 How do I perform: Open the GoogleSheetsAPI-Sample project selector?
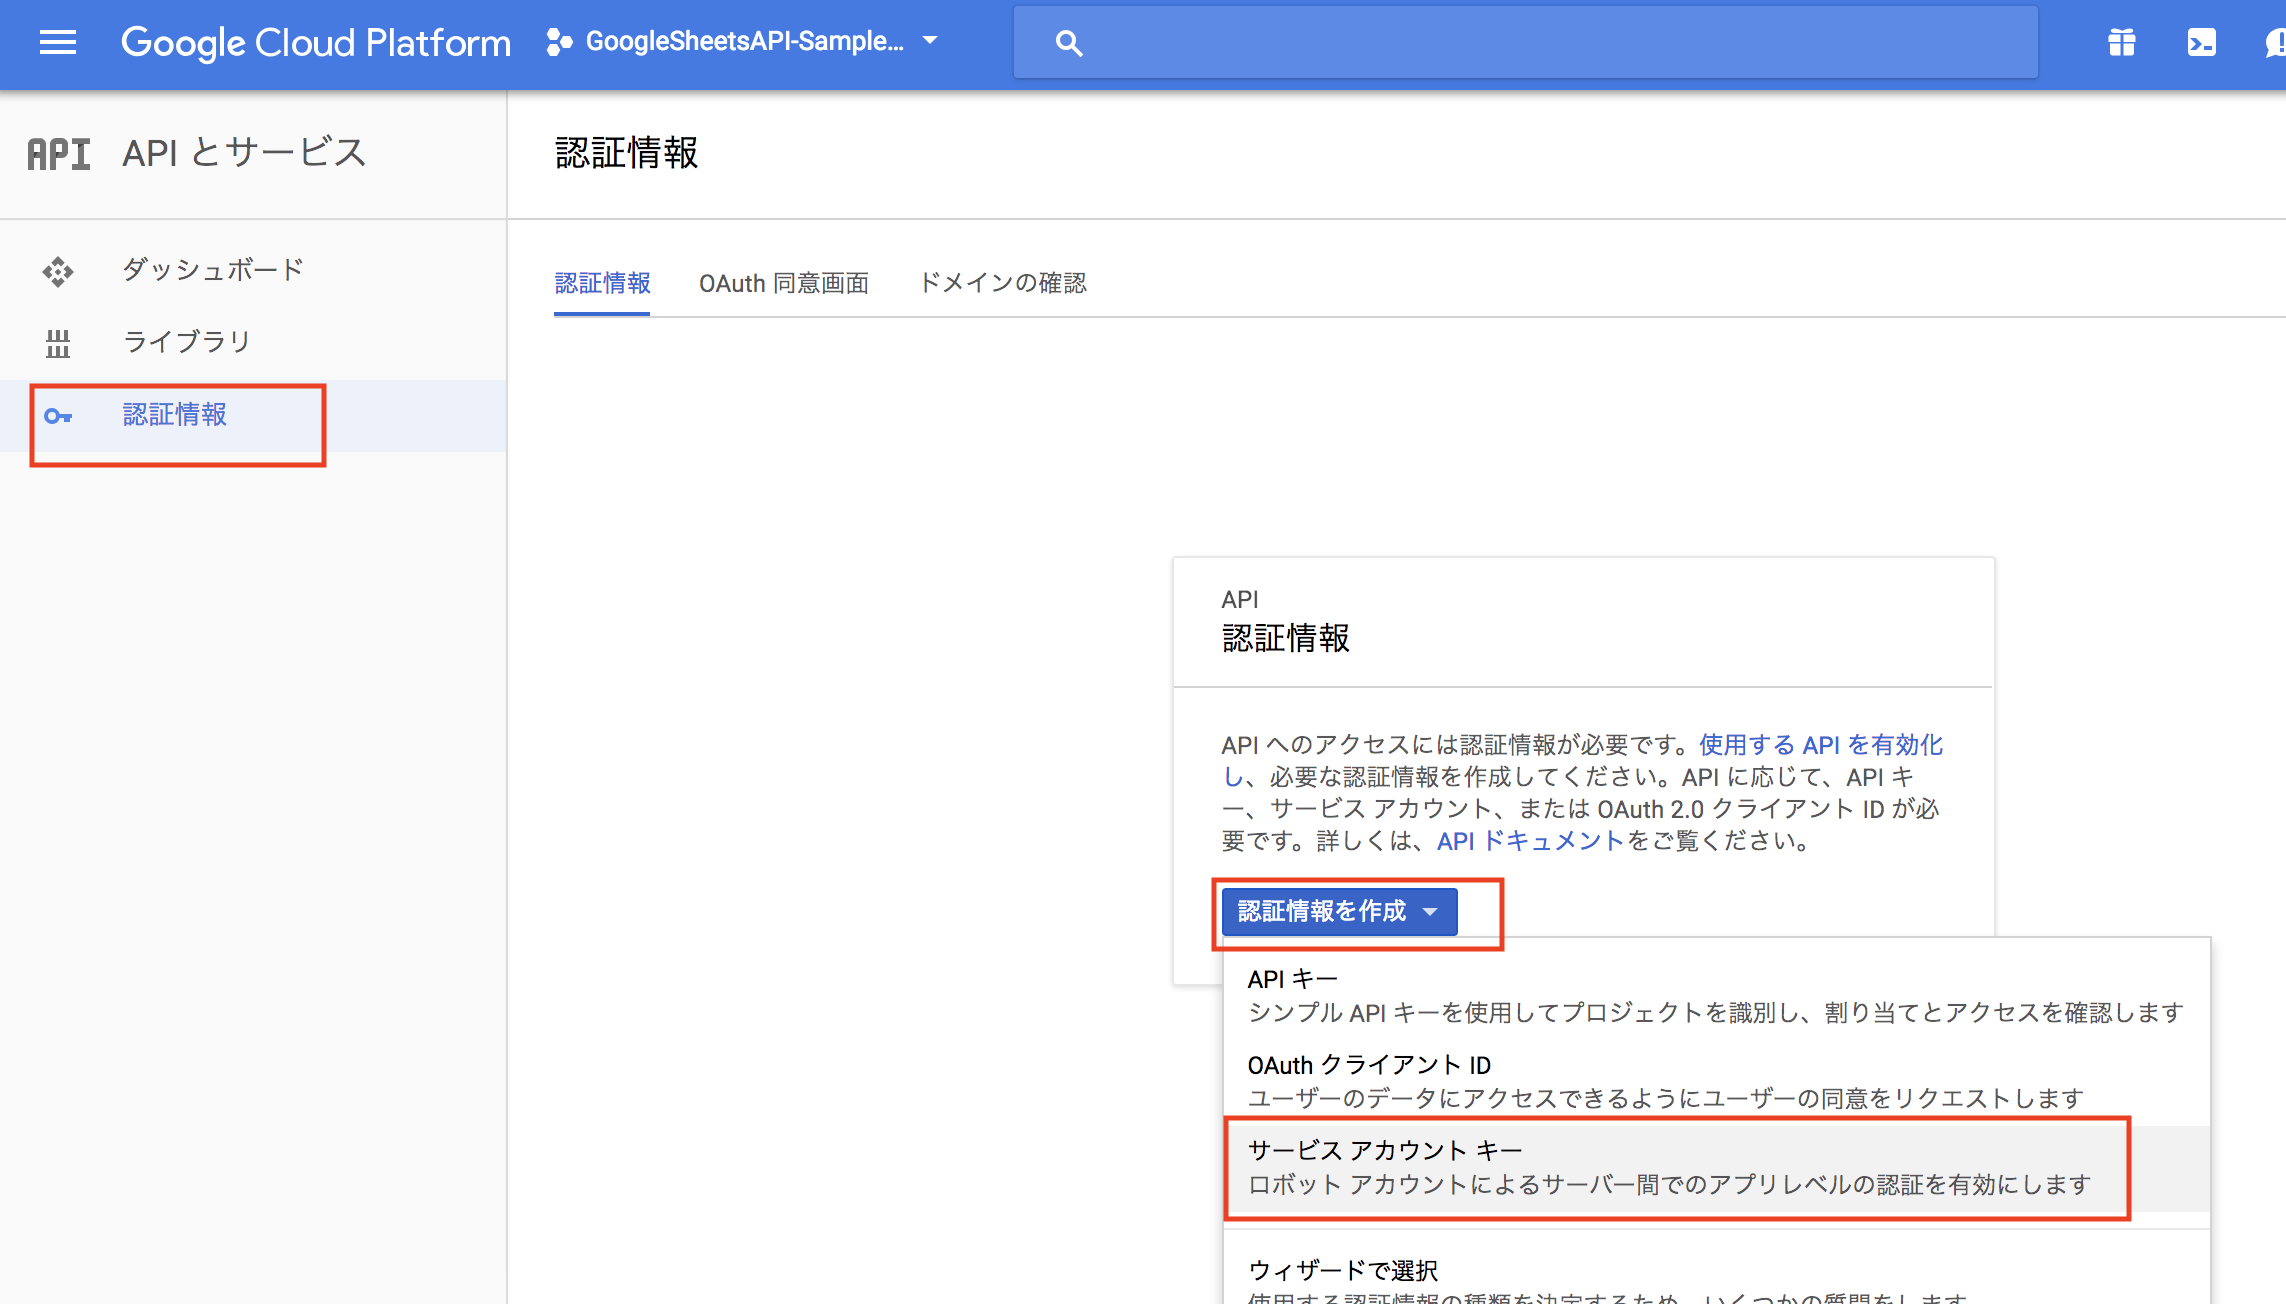click(x=743, y=41)
